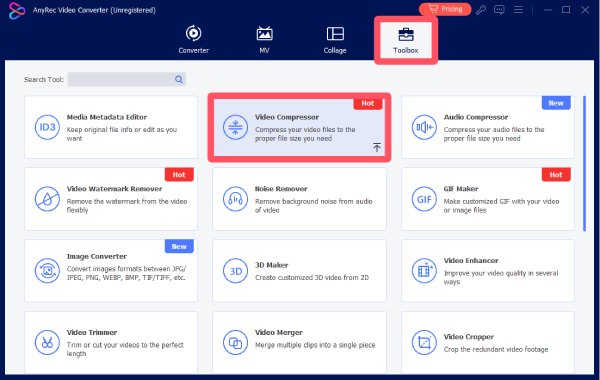Open the feedback chat icon
The width and height of the screenshot is (600, 380).
click(499, 10)
